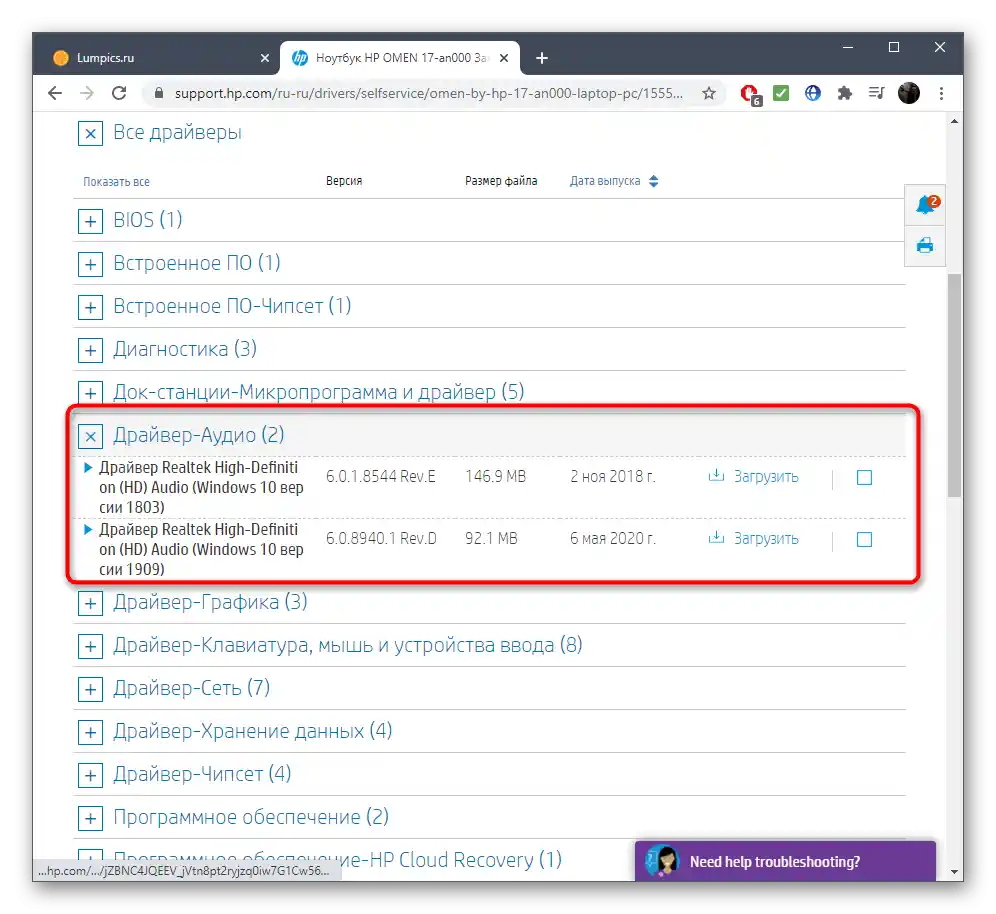Click the page vertical scrollbar thumb
Viewport: 996px width, 914px height.
tap(954, 385)
